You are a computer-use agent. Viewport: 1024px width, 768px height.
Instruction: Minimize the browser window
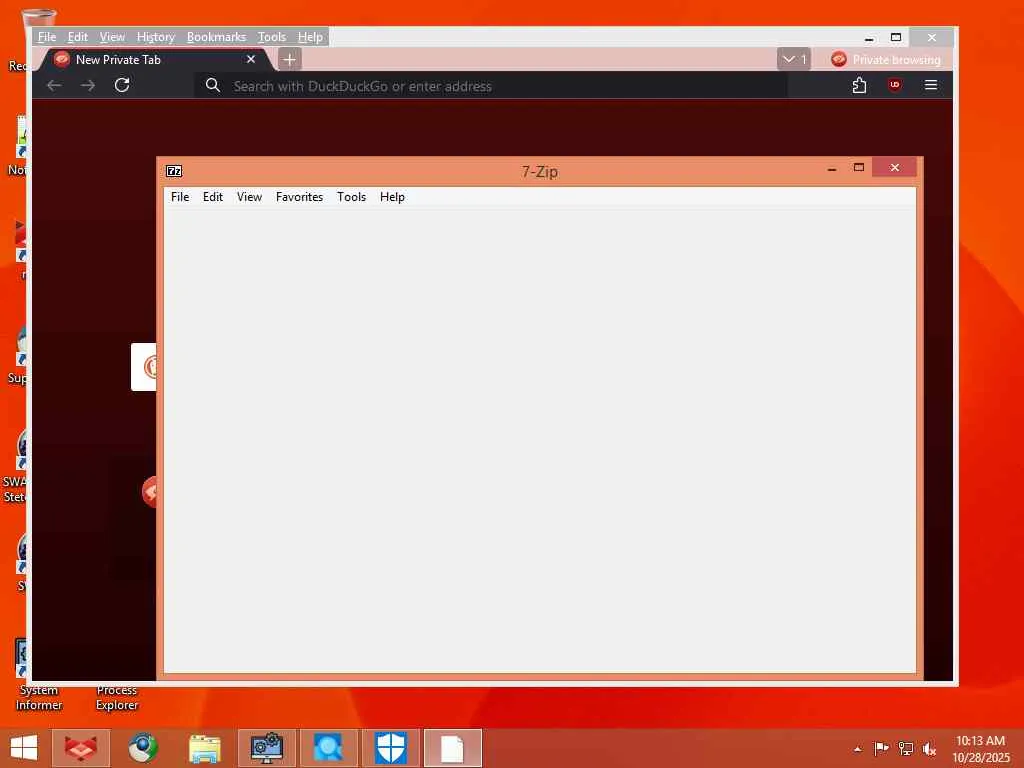click(869, 38)
